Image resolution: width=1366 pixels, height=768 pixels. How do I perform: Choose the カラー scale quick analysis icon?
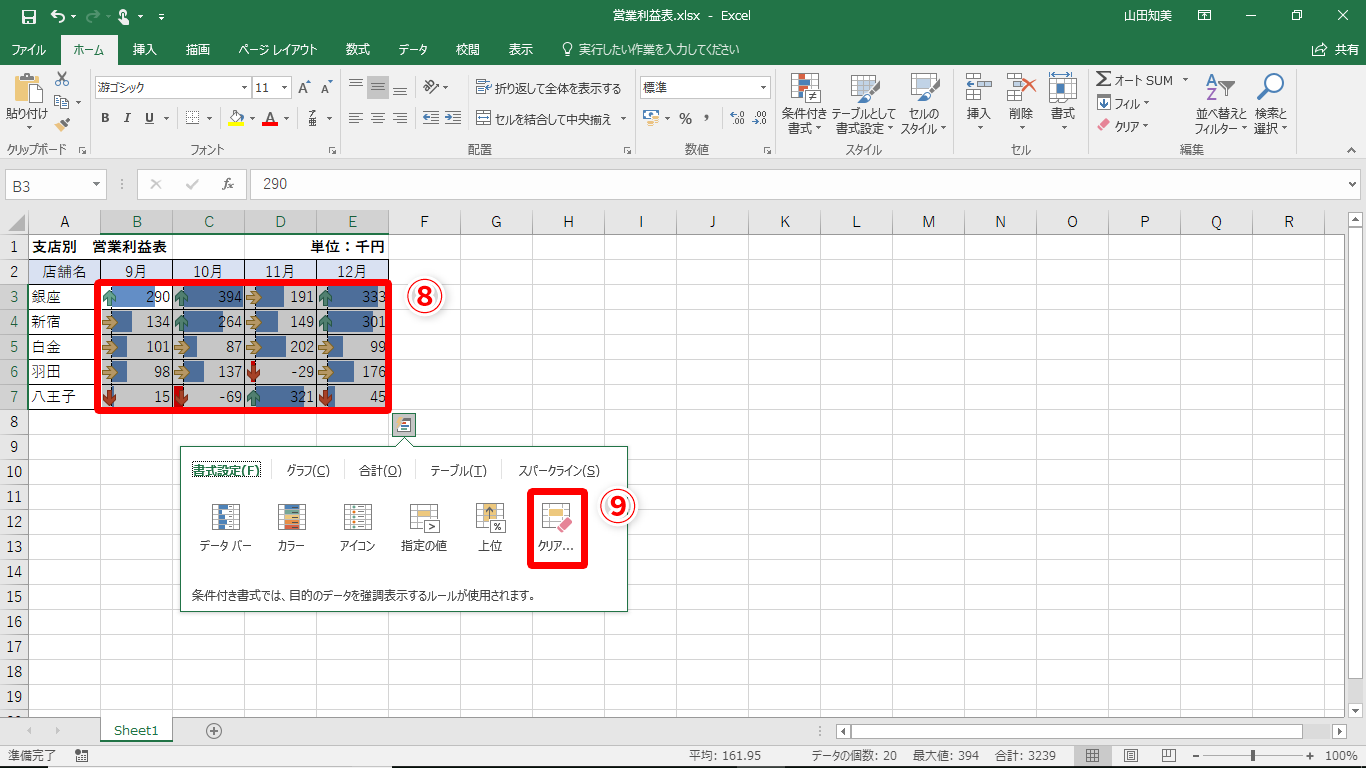click(x=291, y=528)
